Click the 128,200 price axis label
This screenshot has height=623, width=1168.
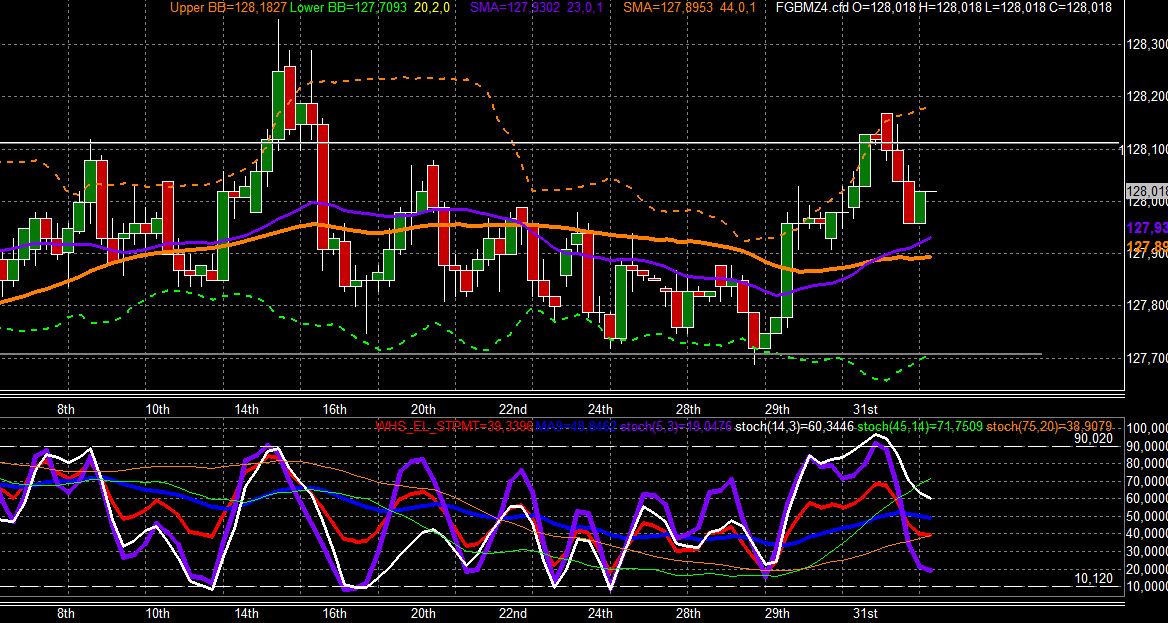click(1148, 97)
